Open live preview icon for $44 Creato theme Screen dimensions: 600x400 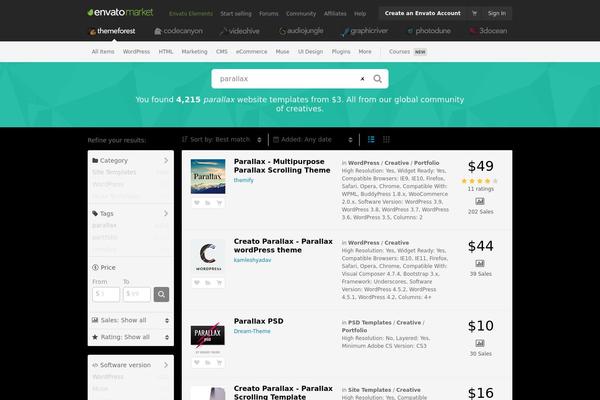(480, 263)
